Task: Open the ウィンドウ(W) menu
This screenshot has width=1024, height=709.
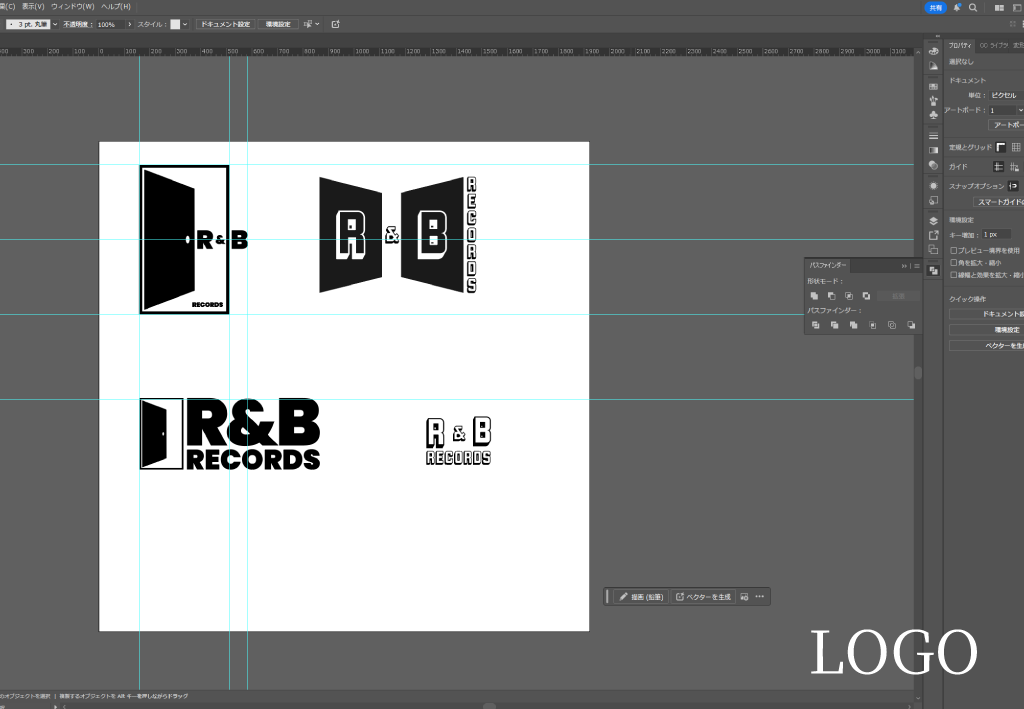Action: 72,6
